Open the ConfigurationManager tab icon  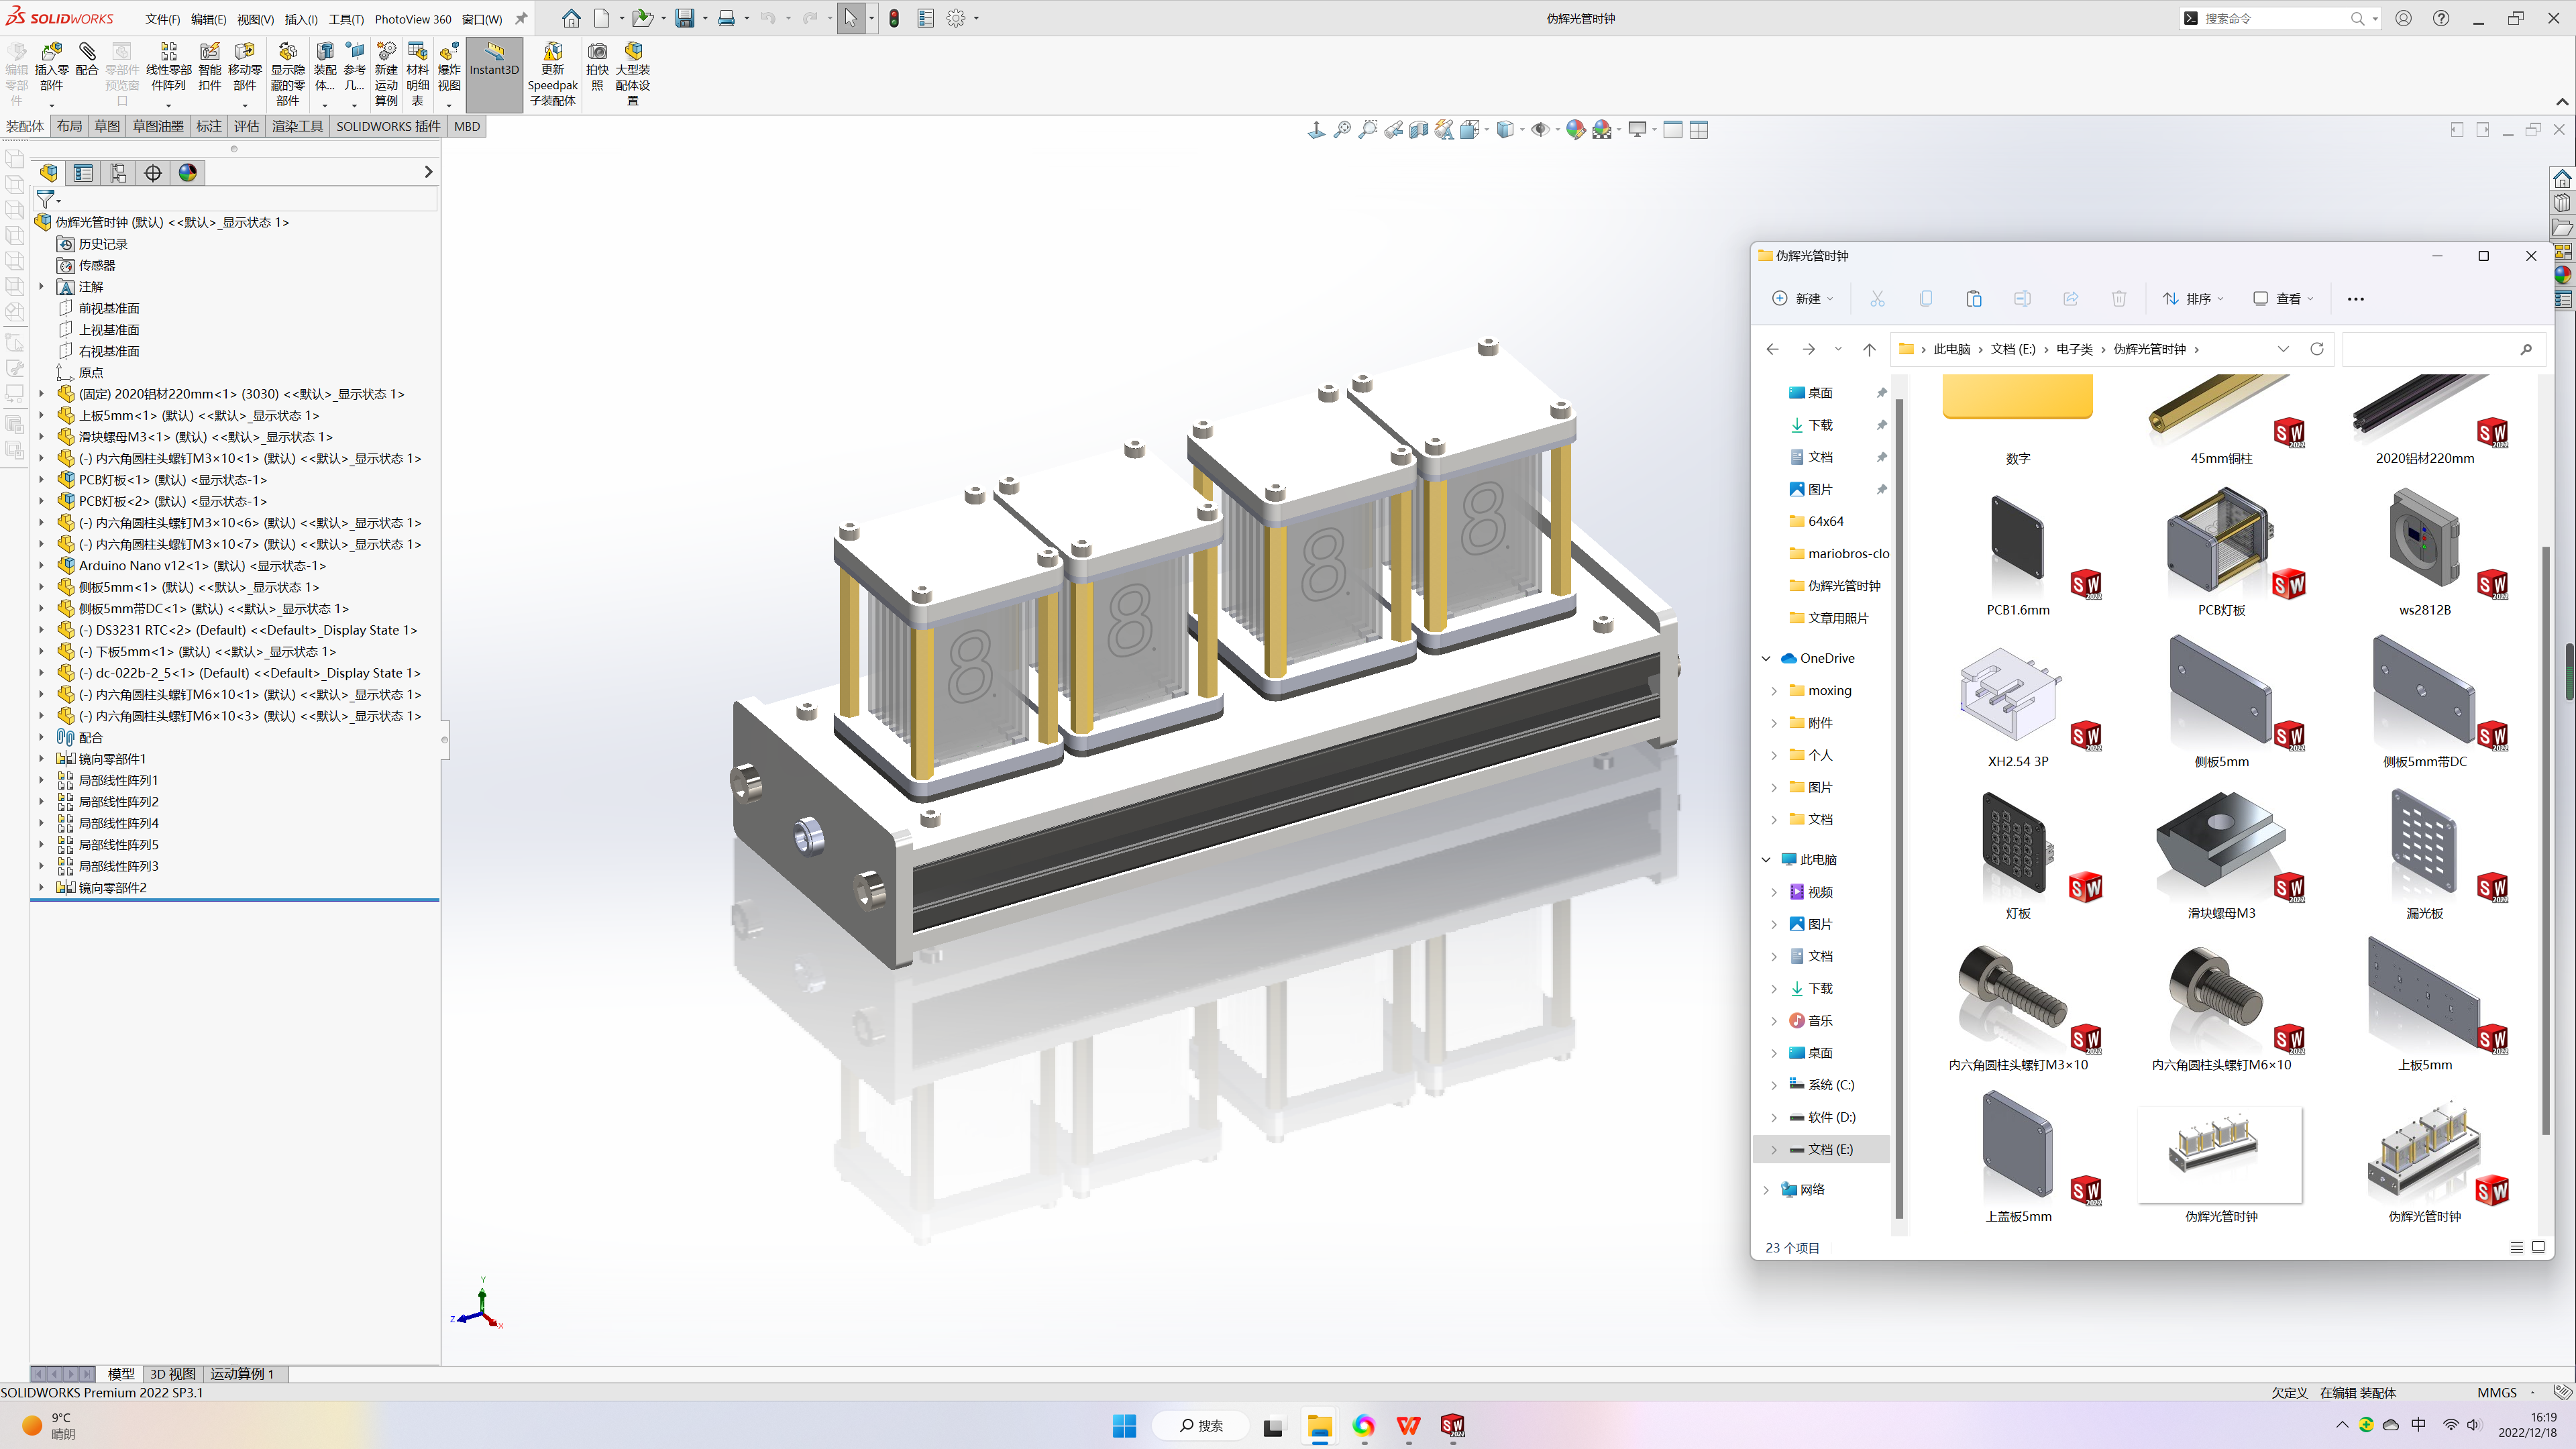coord(118,173)
